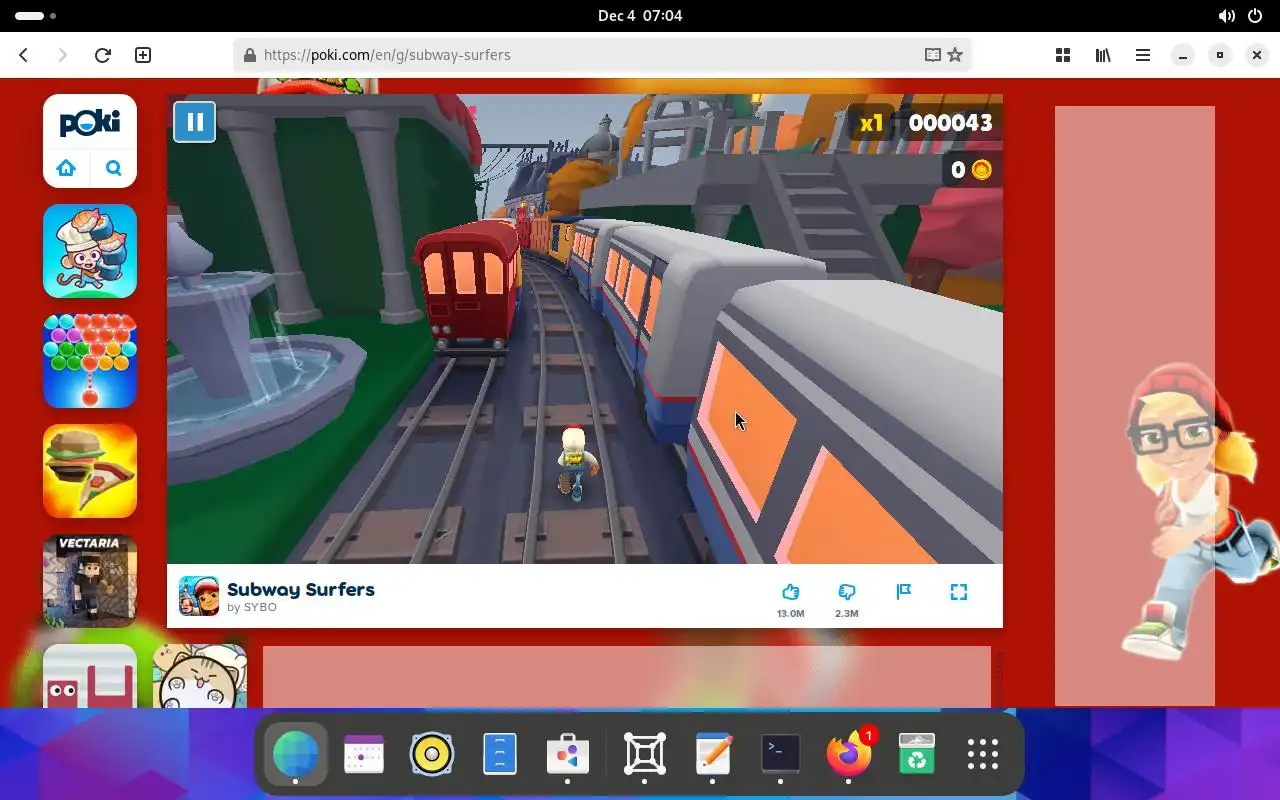Reload the current page
Screen dimensions: 1280x800
click(102, 55)
